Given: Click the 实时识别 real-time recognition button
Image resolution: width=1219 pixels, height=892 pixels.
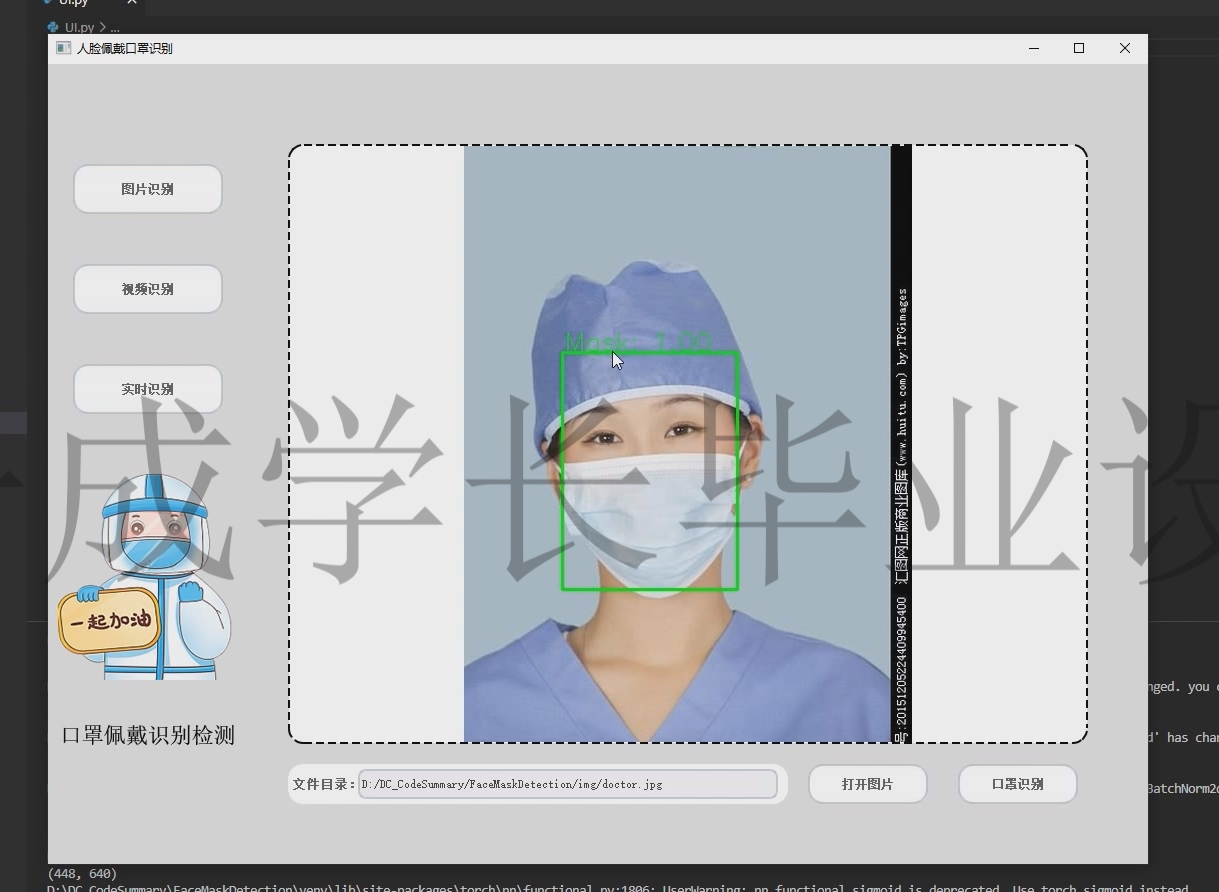Looking at the screenshot, I should point(147,388).
